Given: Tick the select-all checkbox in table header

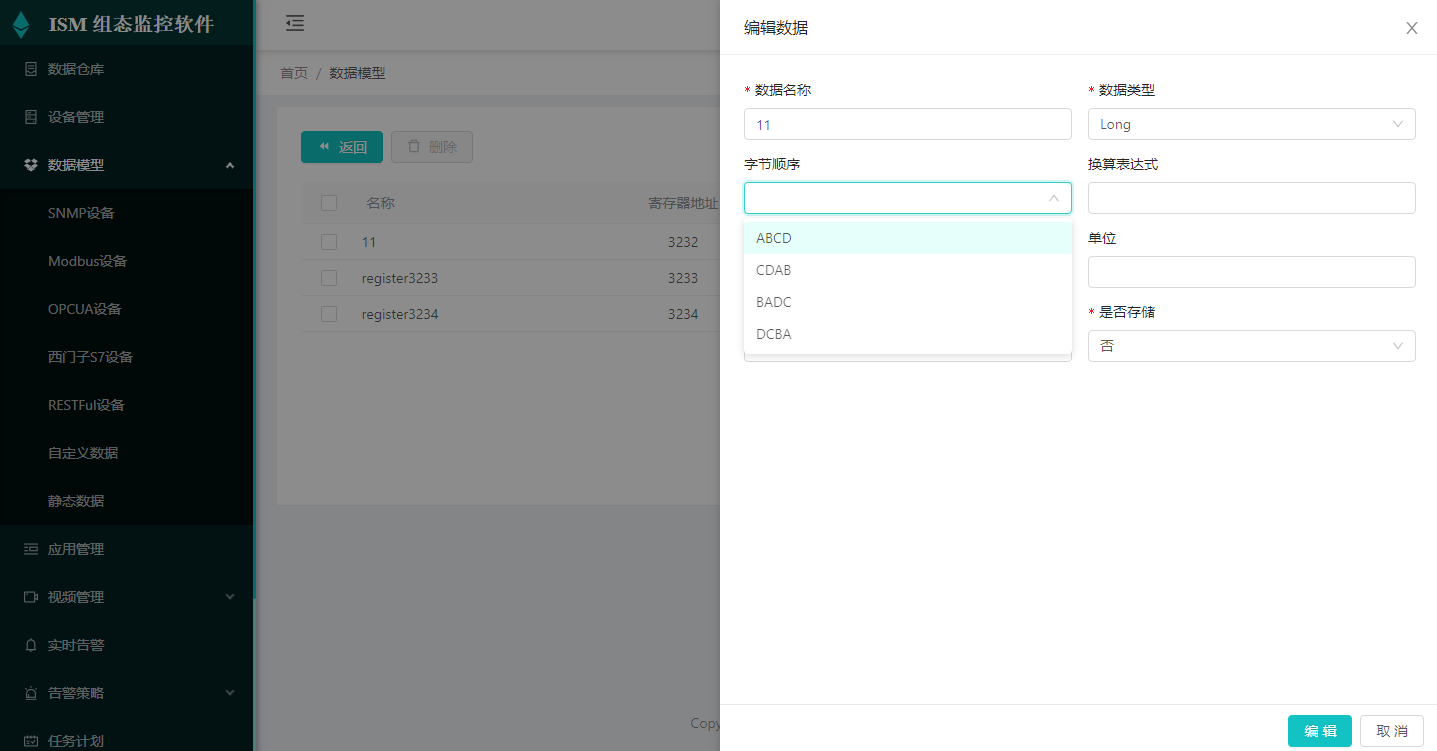Looking at the screenshot, I should pos(329,203).
